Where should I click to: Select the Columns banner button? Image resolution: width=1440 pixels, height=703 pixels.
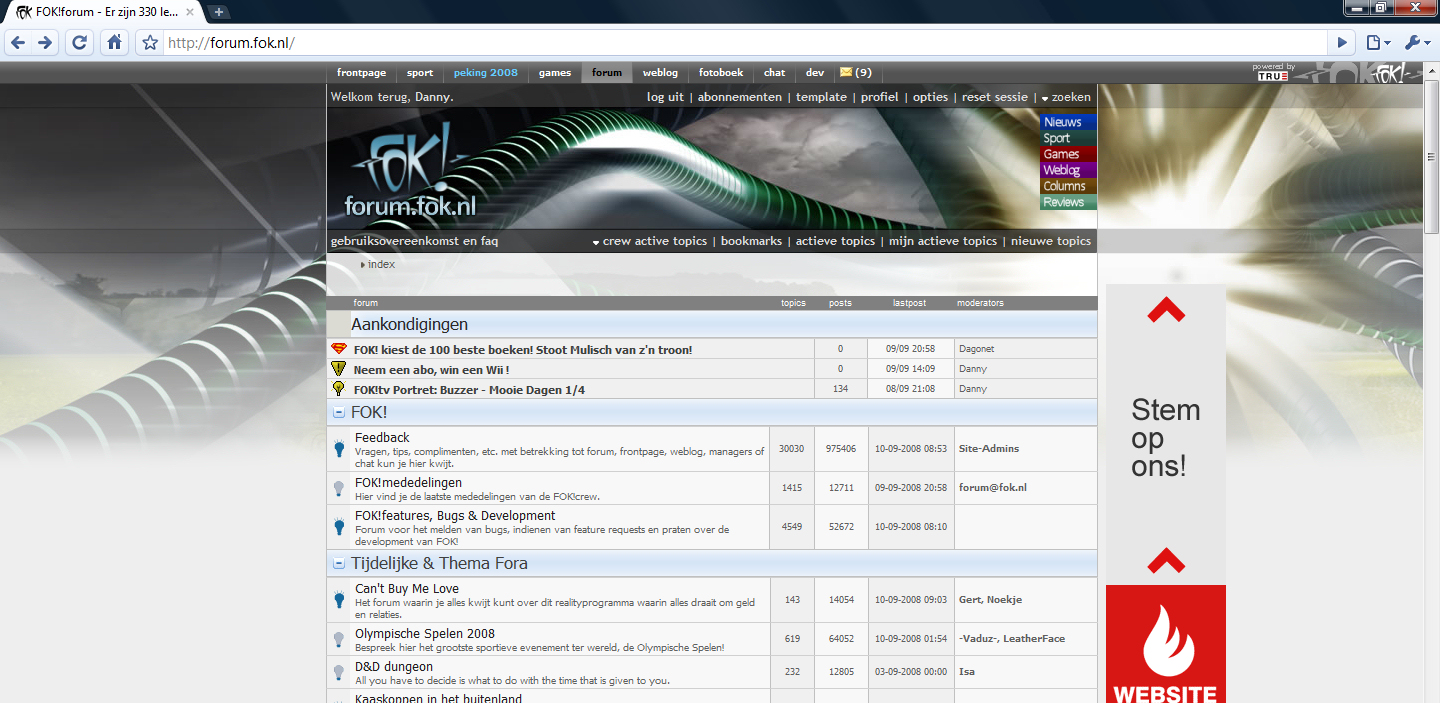(1068, 186)
